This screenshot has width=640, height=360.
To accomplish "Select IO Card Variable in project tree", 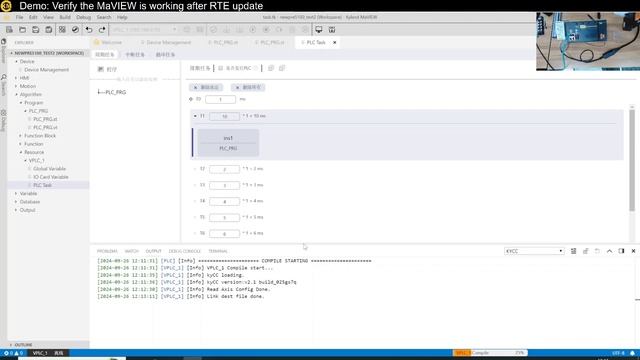I will tap(51, 177).
